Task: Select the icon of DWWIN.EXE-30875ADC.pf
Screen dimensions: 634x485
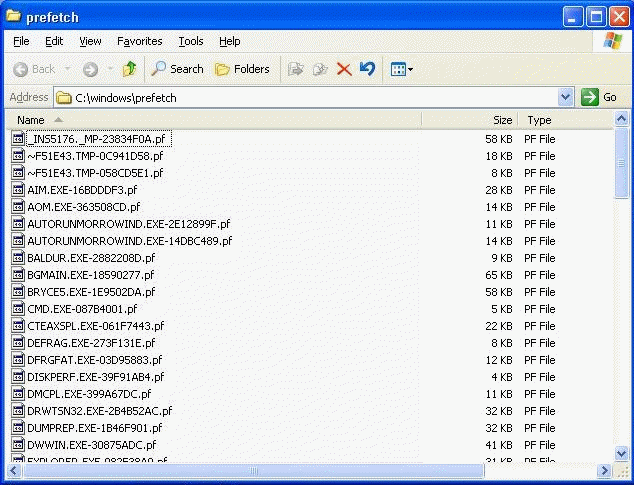Action: pyautogui.click(x=18, y=445)
